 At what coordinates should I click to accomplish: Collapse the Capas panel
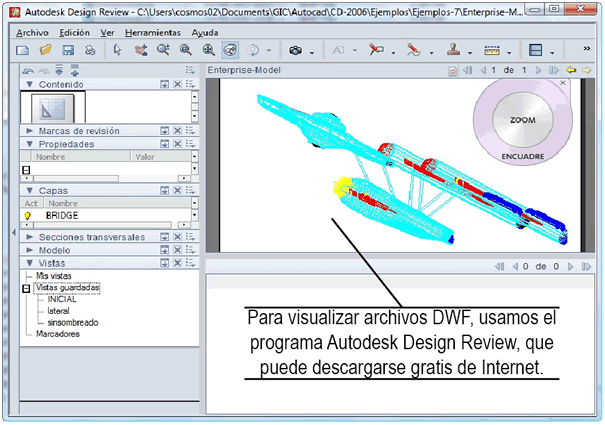coord(31,190)
